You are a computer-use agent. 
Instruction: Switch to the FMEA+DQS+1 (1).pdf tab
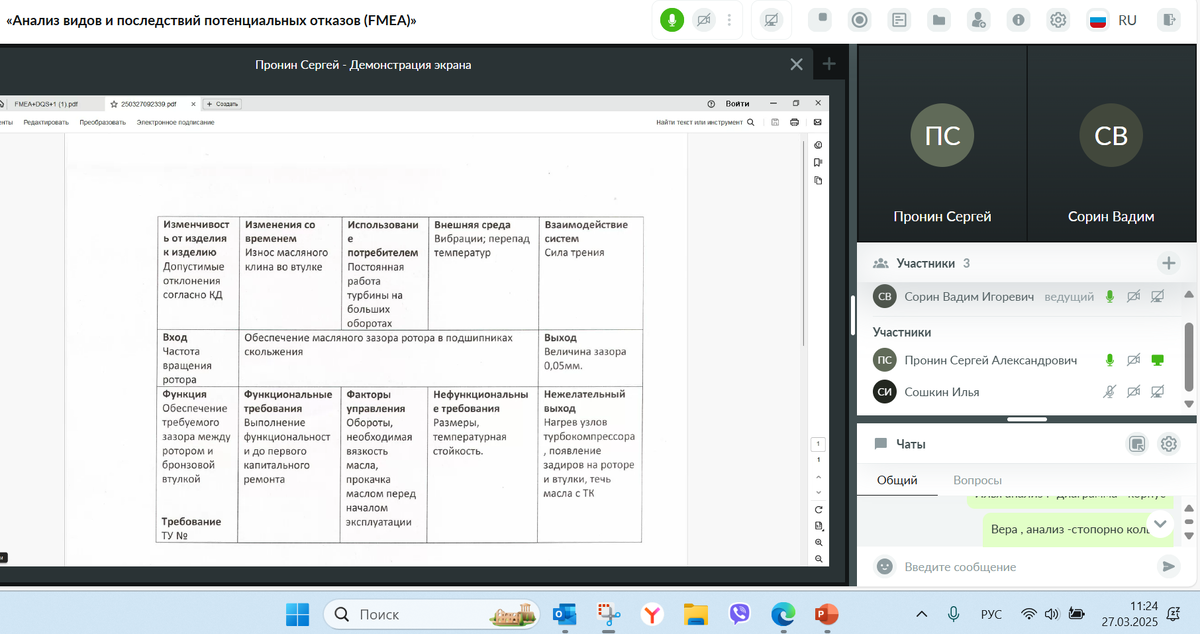(x=46, y=103)
